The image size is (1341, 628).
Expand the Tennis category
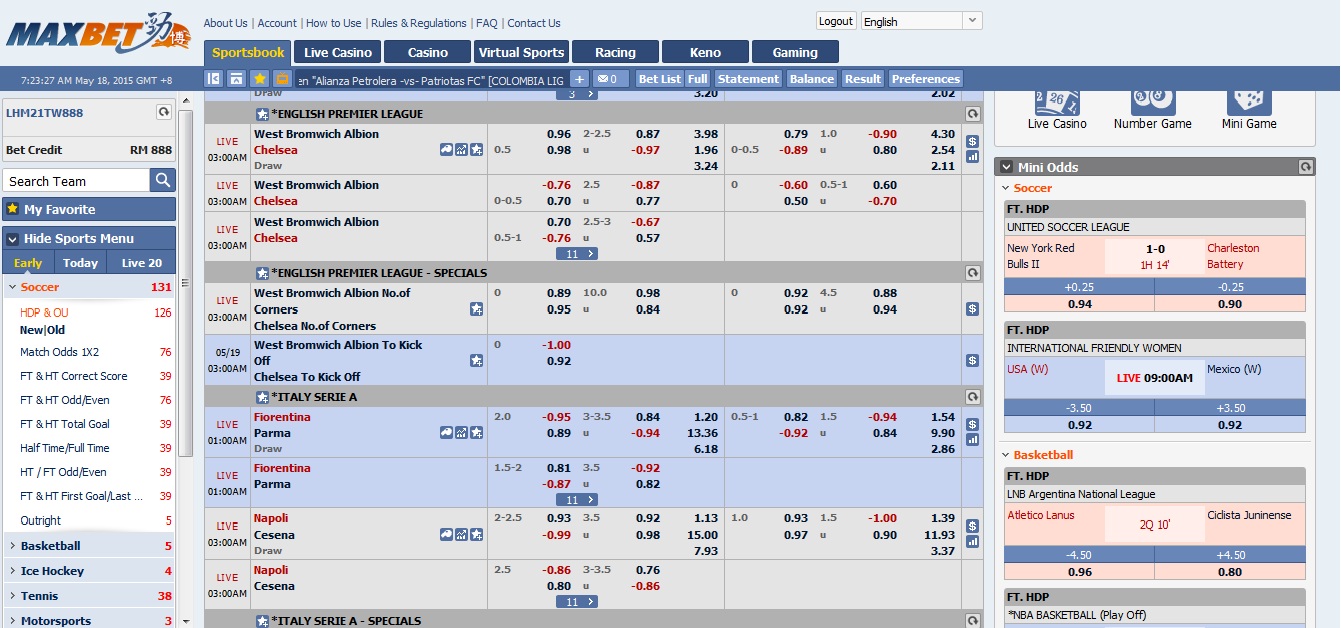11,596
